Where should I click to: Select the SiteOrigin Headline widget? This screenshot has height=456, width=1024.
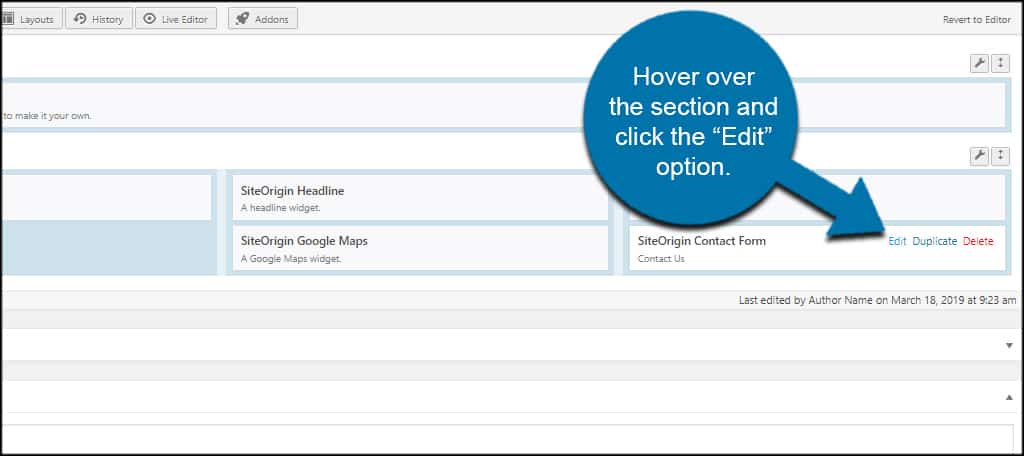tap(420, 198)
